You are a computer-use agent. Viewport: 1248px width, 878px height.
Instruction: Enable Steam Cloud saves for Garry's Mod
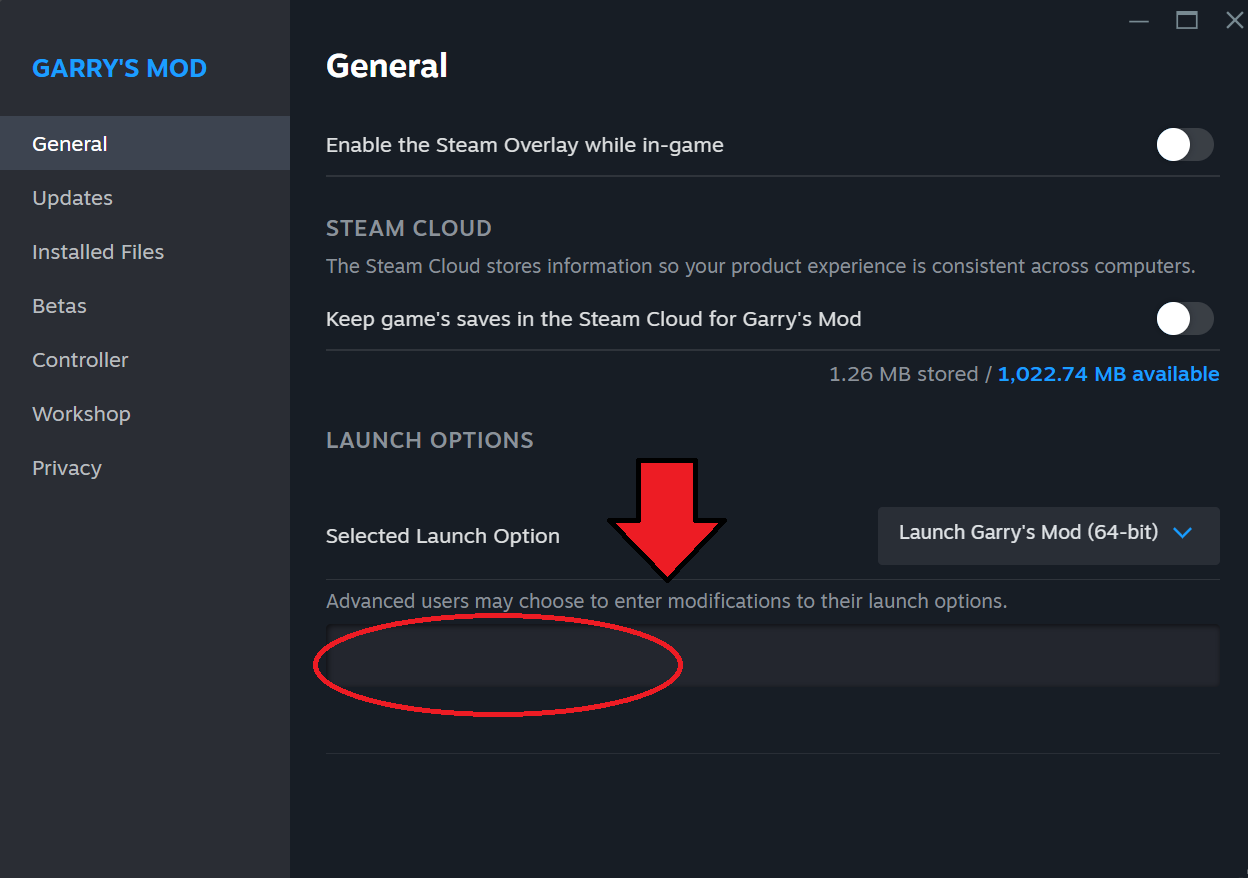tap(1185, 319)
